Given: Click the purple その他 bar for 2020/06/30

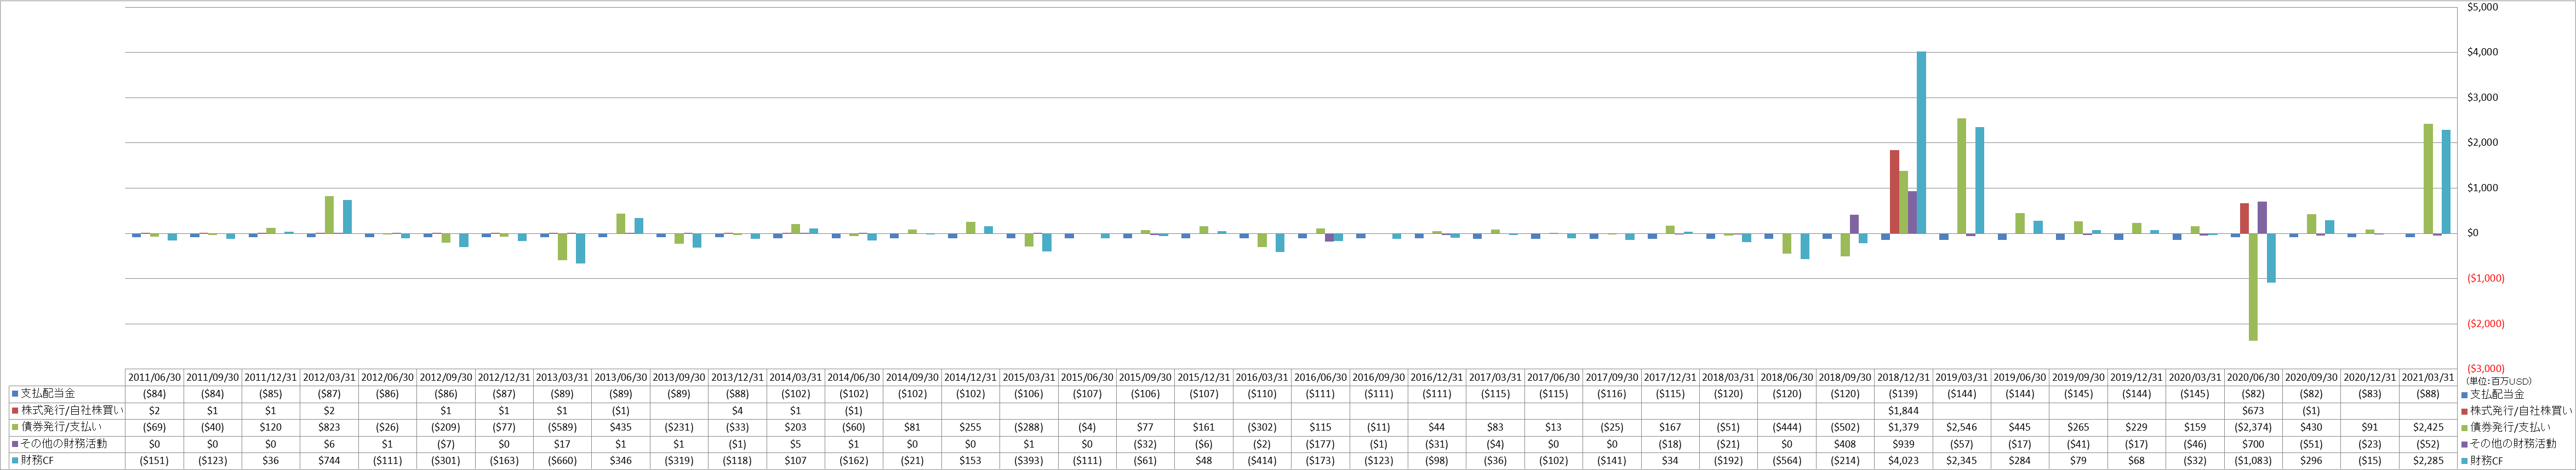Looking at the screenshot, I should click(2262, 217).
